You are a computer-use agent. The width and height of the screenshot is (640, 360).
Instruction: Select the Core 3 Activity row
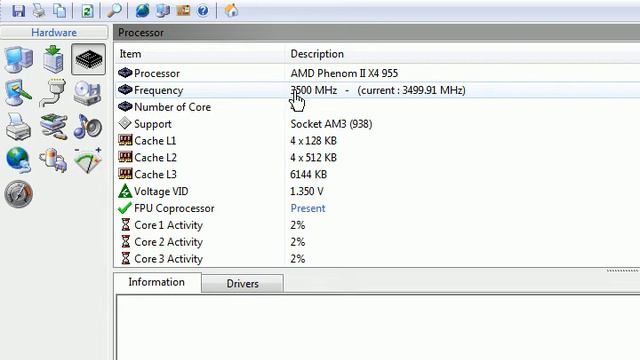(377, 259)
